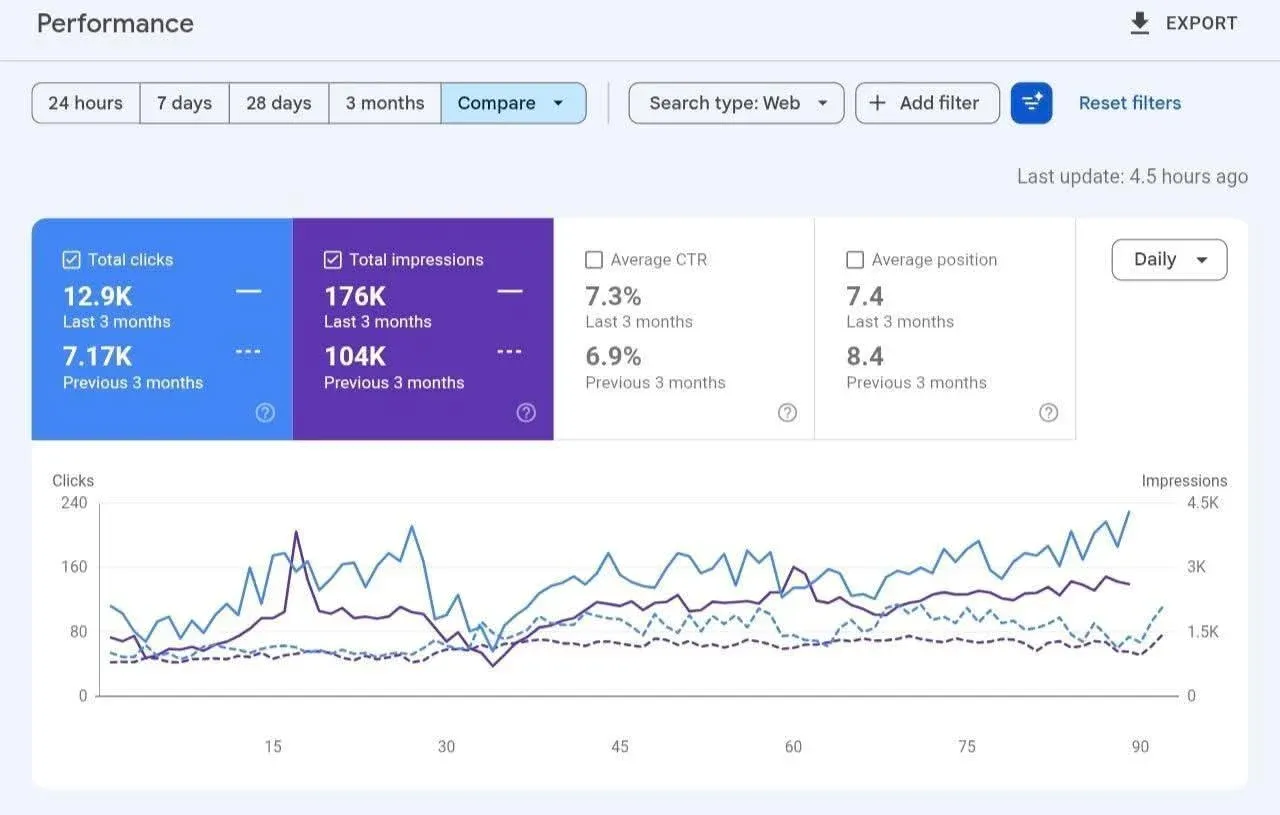Click the 7.3% average CTR value
Image resolution: width=1280 pixels, height=815 pixels.
click(x=613, y=296)
